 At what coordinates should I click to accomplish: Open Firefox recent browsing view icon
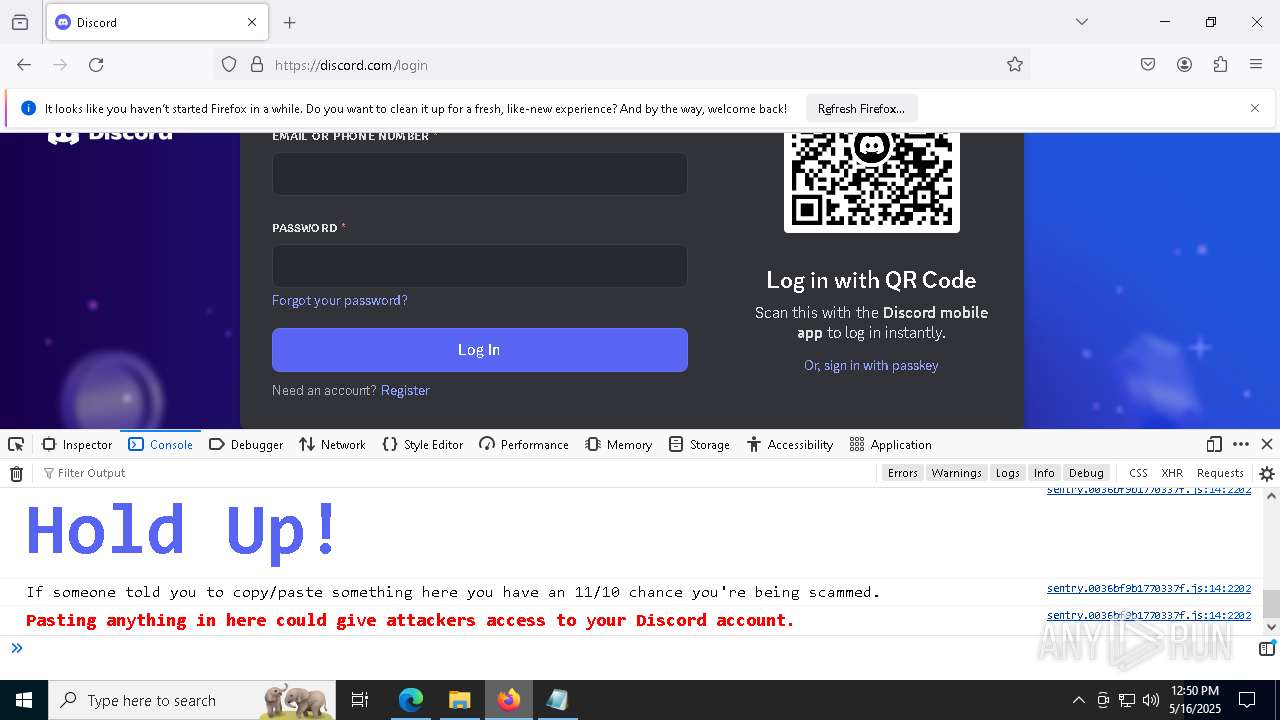[20, 22]
